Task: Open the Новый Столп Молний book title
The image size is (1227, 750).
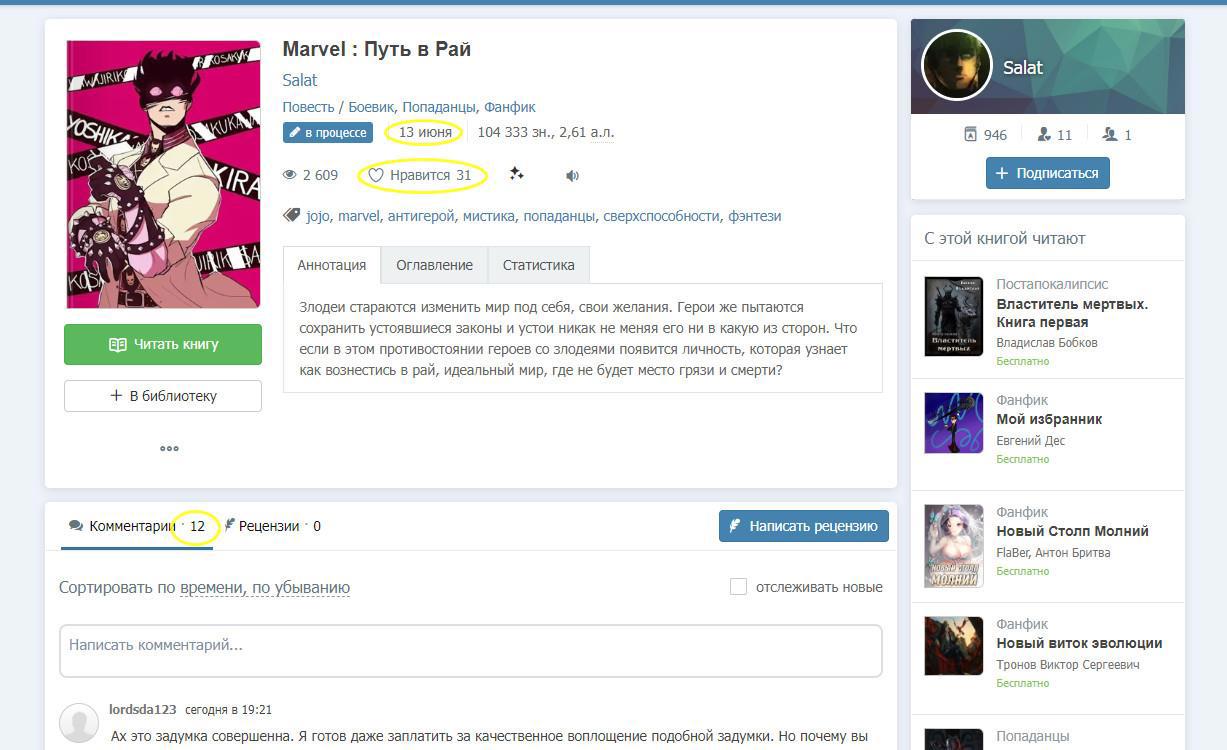Action: [1072, 531]
